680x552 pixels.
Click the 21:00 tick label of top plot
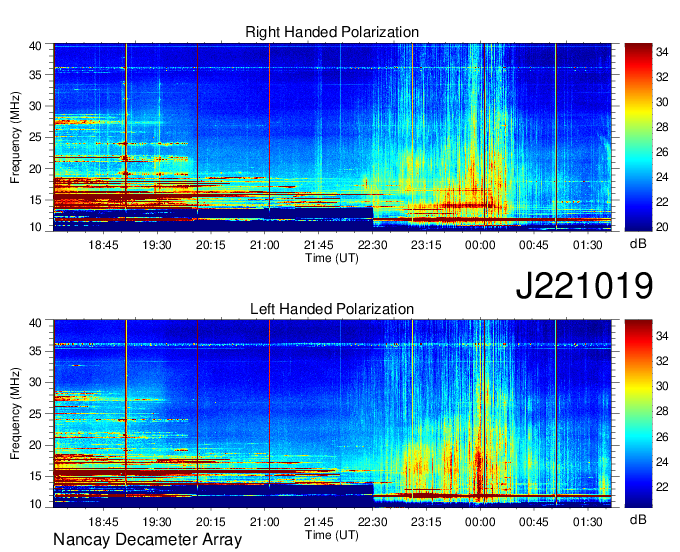point(265,245)
